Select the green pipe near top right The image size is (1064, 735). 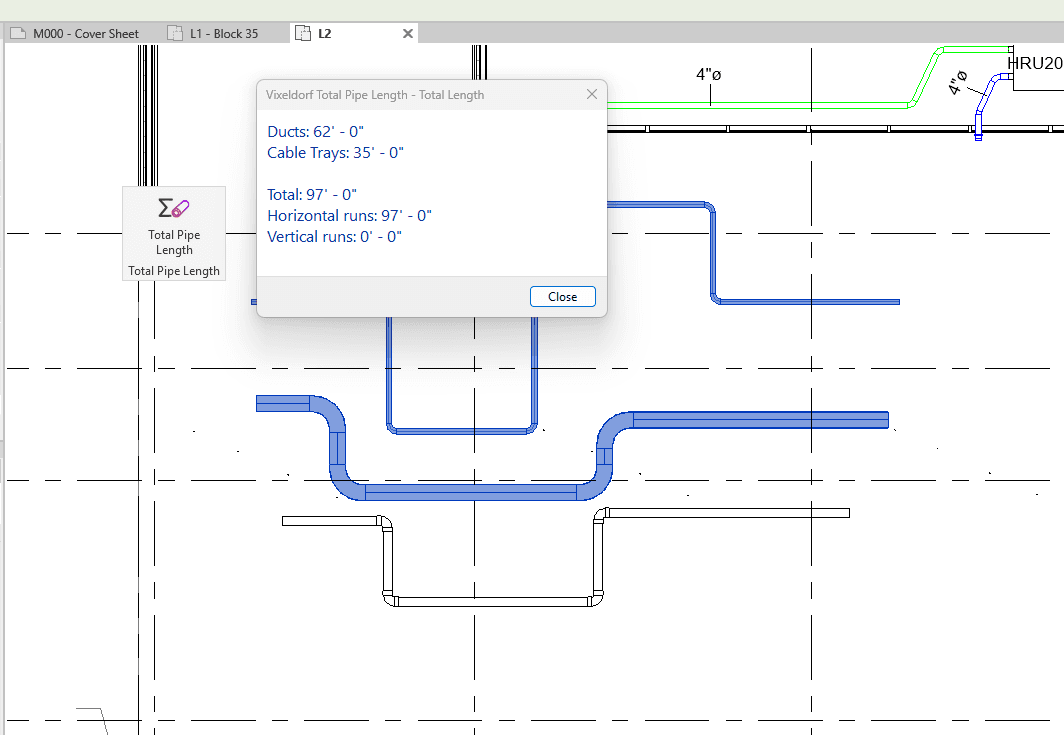(x=760, y=105)
